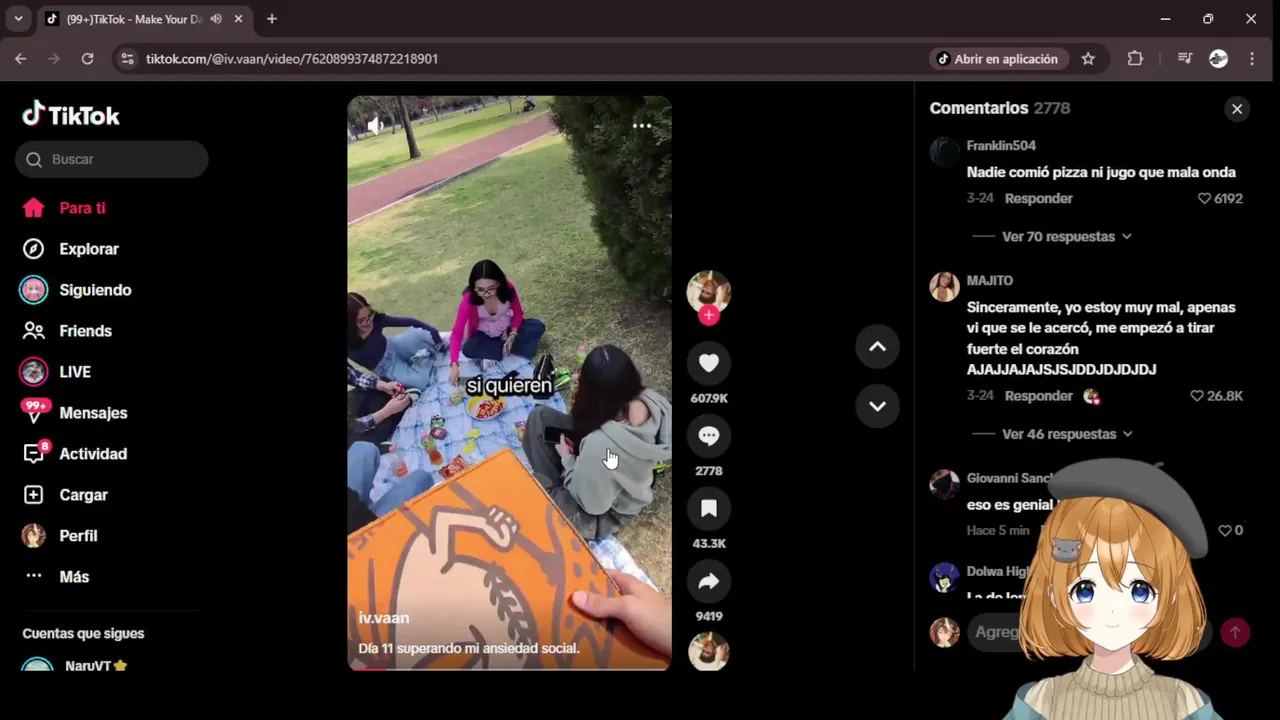View site information icon in address bar
This screenshot has width=1280, height=720.
click(x=127, y=59)
